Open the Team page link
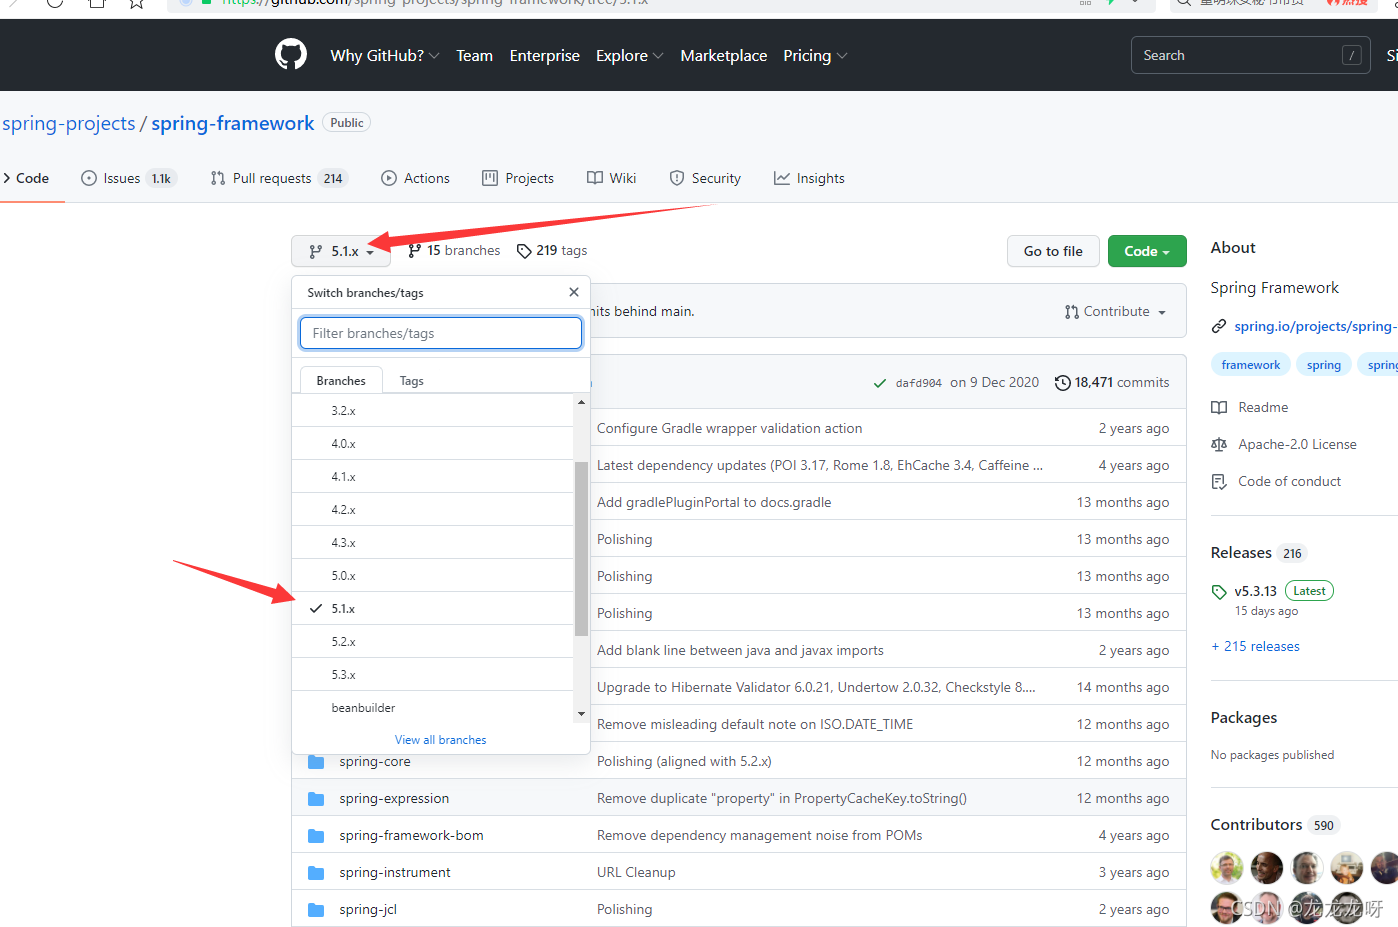The width and height of the screenshot is (1398, 927). coord(474,56)
